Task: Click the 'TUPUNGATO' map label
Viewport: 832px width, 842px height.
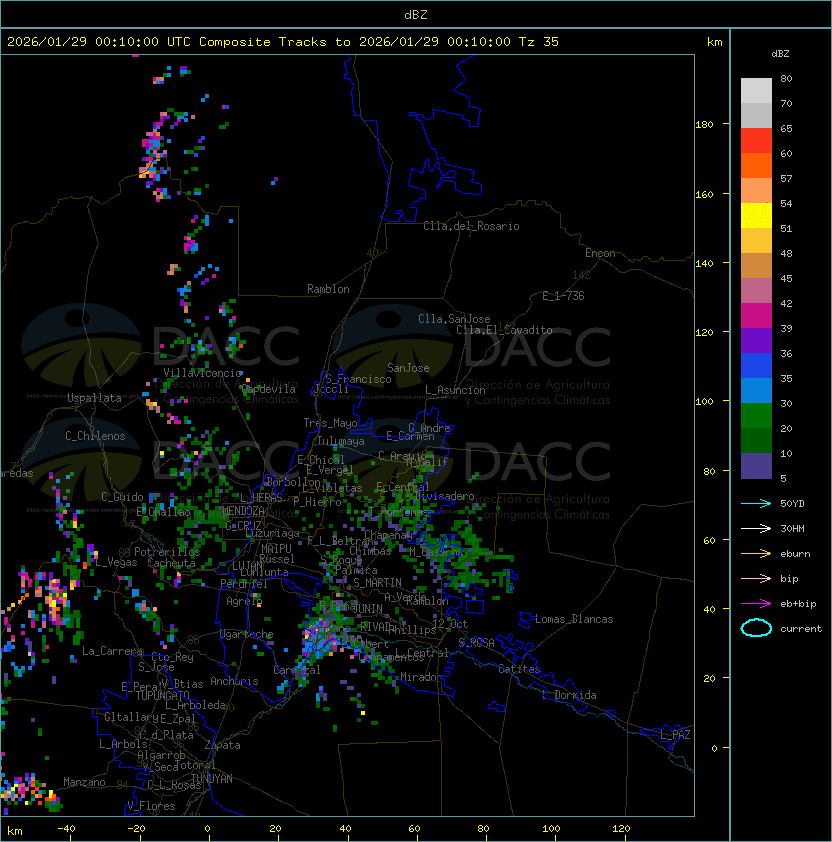Action: (x=162, y=696)
